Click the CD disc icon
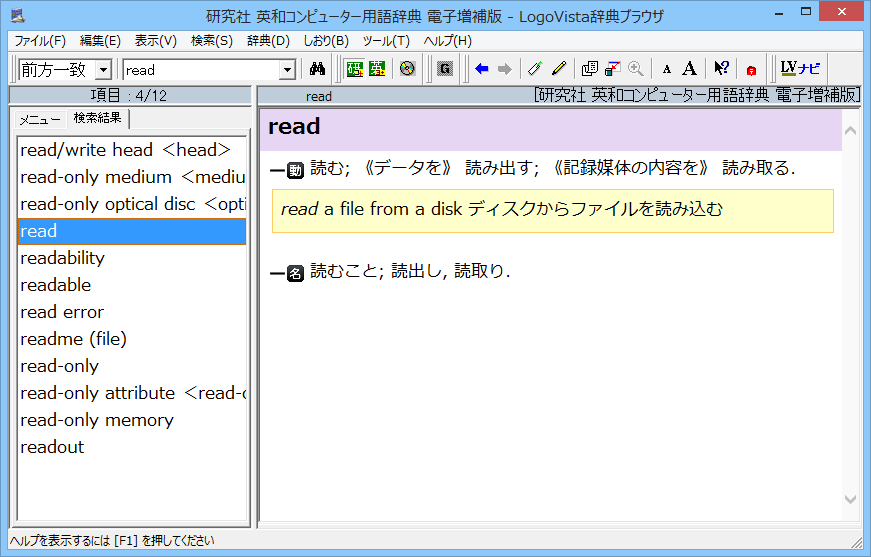The width and height of the screenshot is (871, 557). point(407,69)
